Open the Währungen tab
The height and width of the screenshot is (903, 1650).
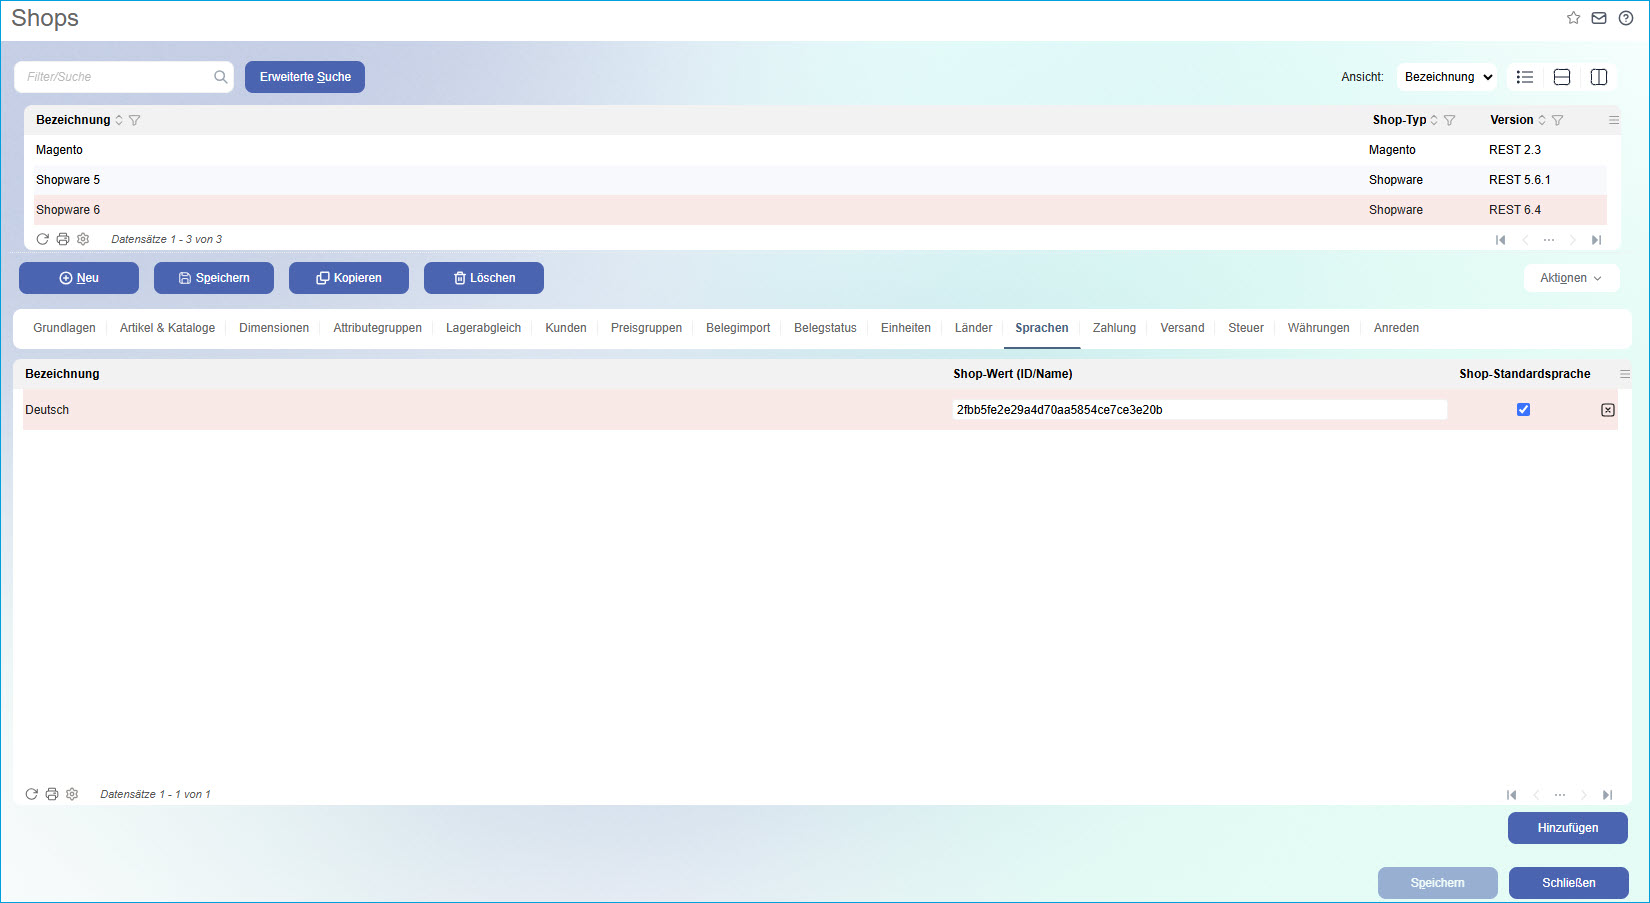pos(1318,328)
